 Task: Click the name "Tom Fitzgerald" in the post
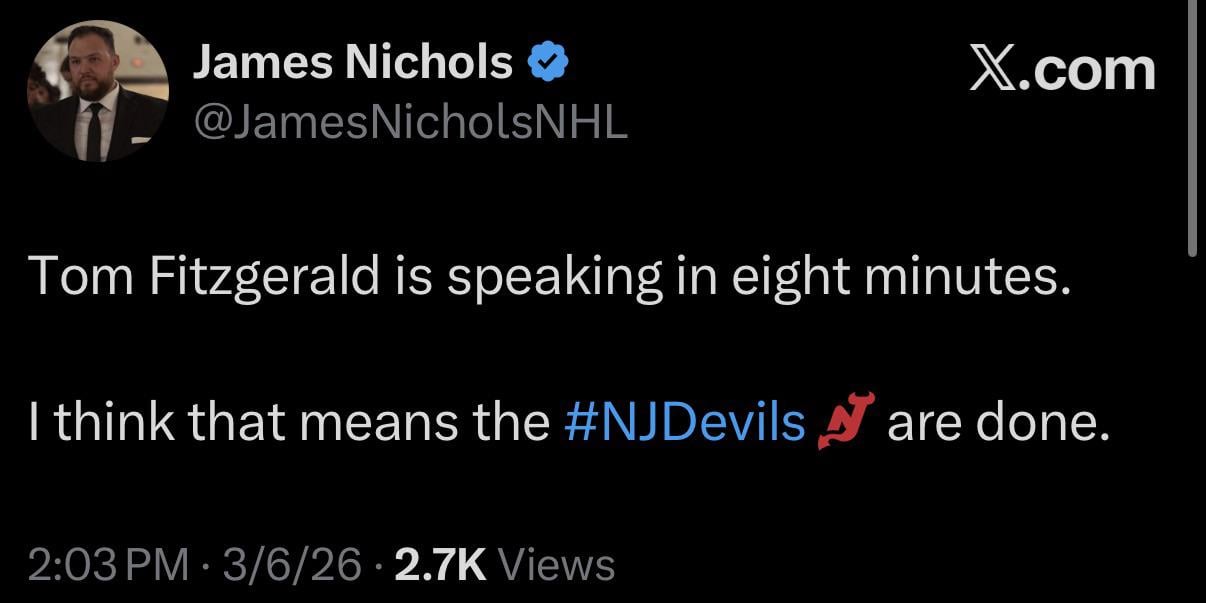tap(204, 276)
